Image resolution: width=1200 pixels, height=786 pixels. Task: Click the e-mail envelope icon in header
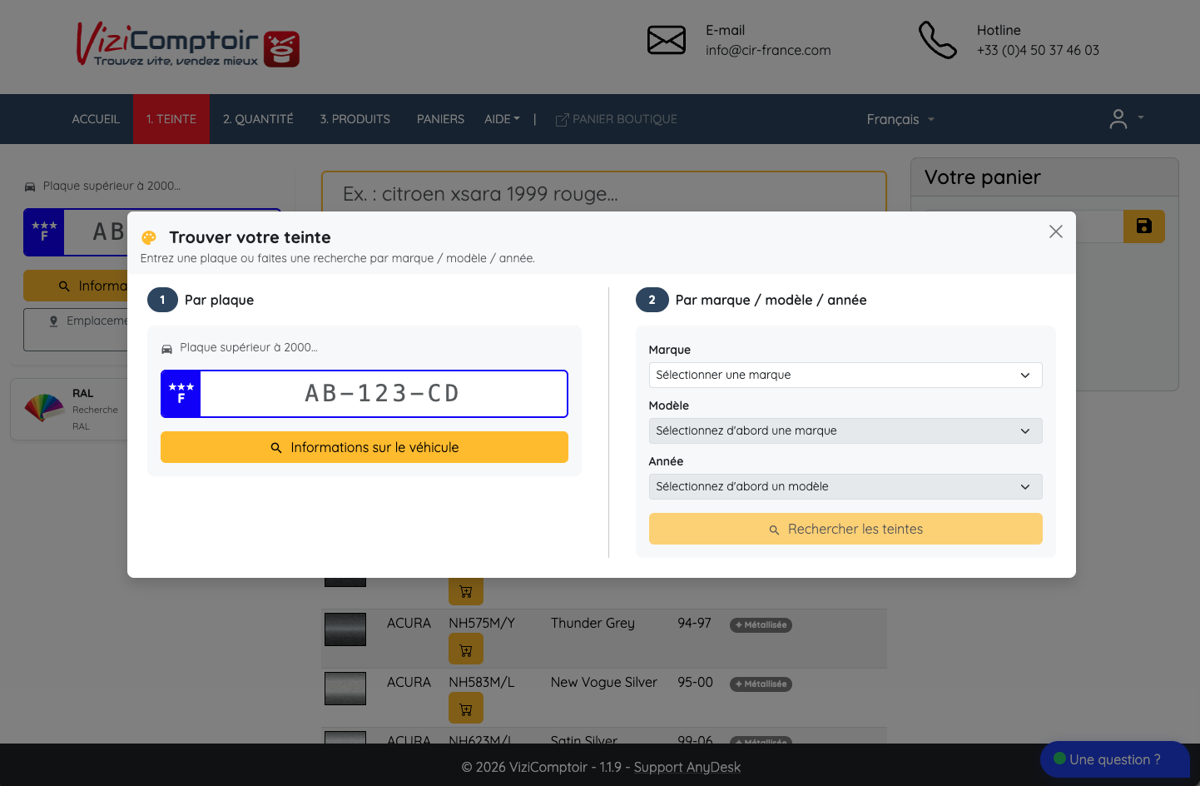[666, 40]
